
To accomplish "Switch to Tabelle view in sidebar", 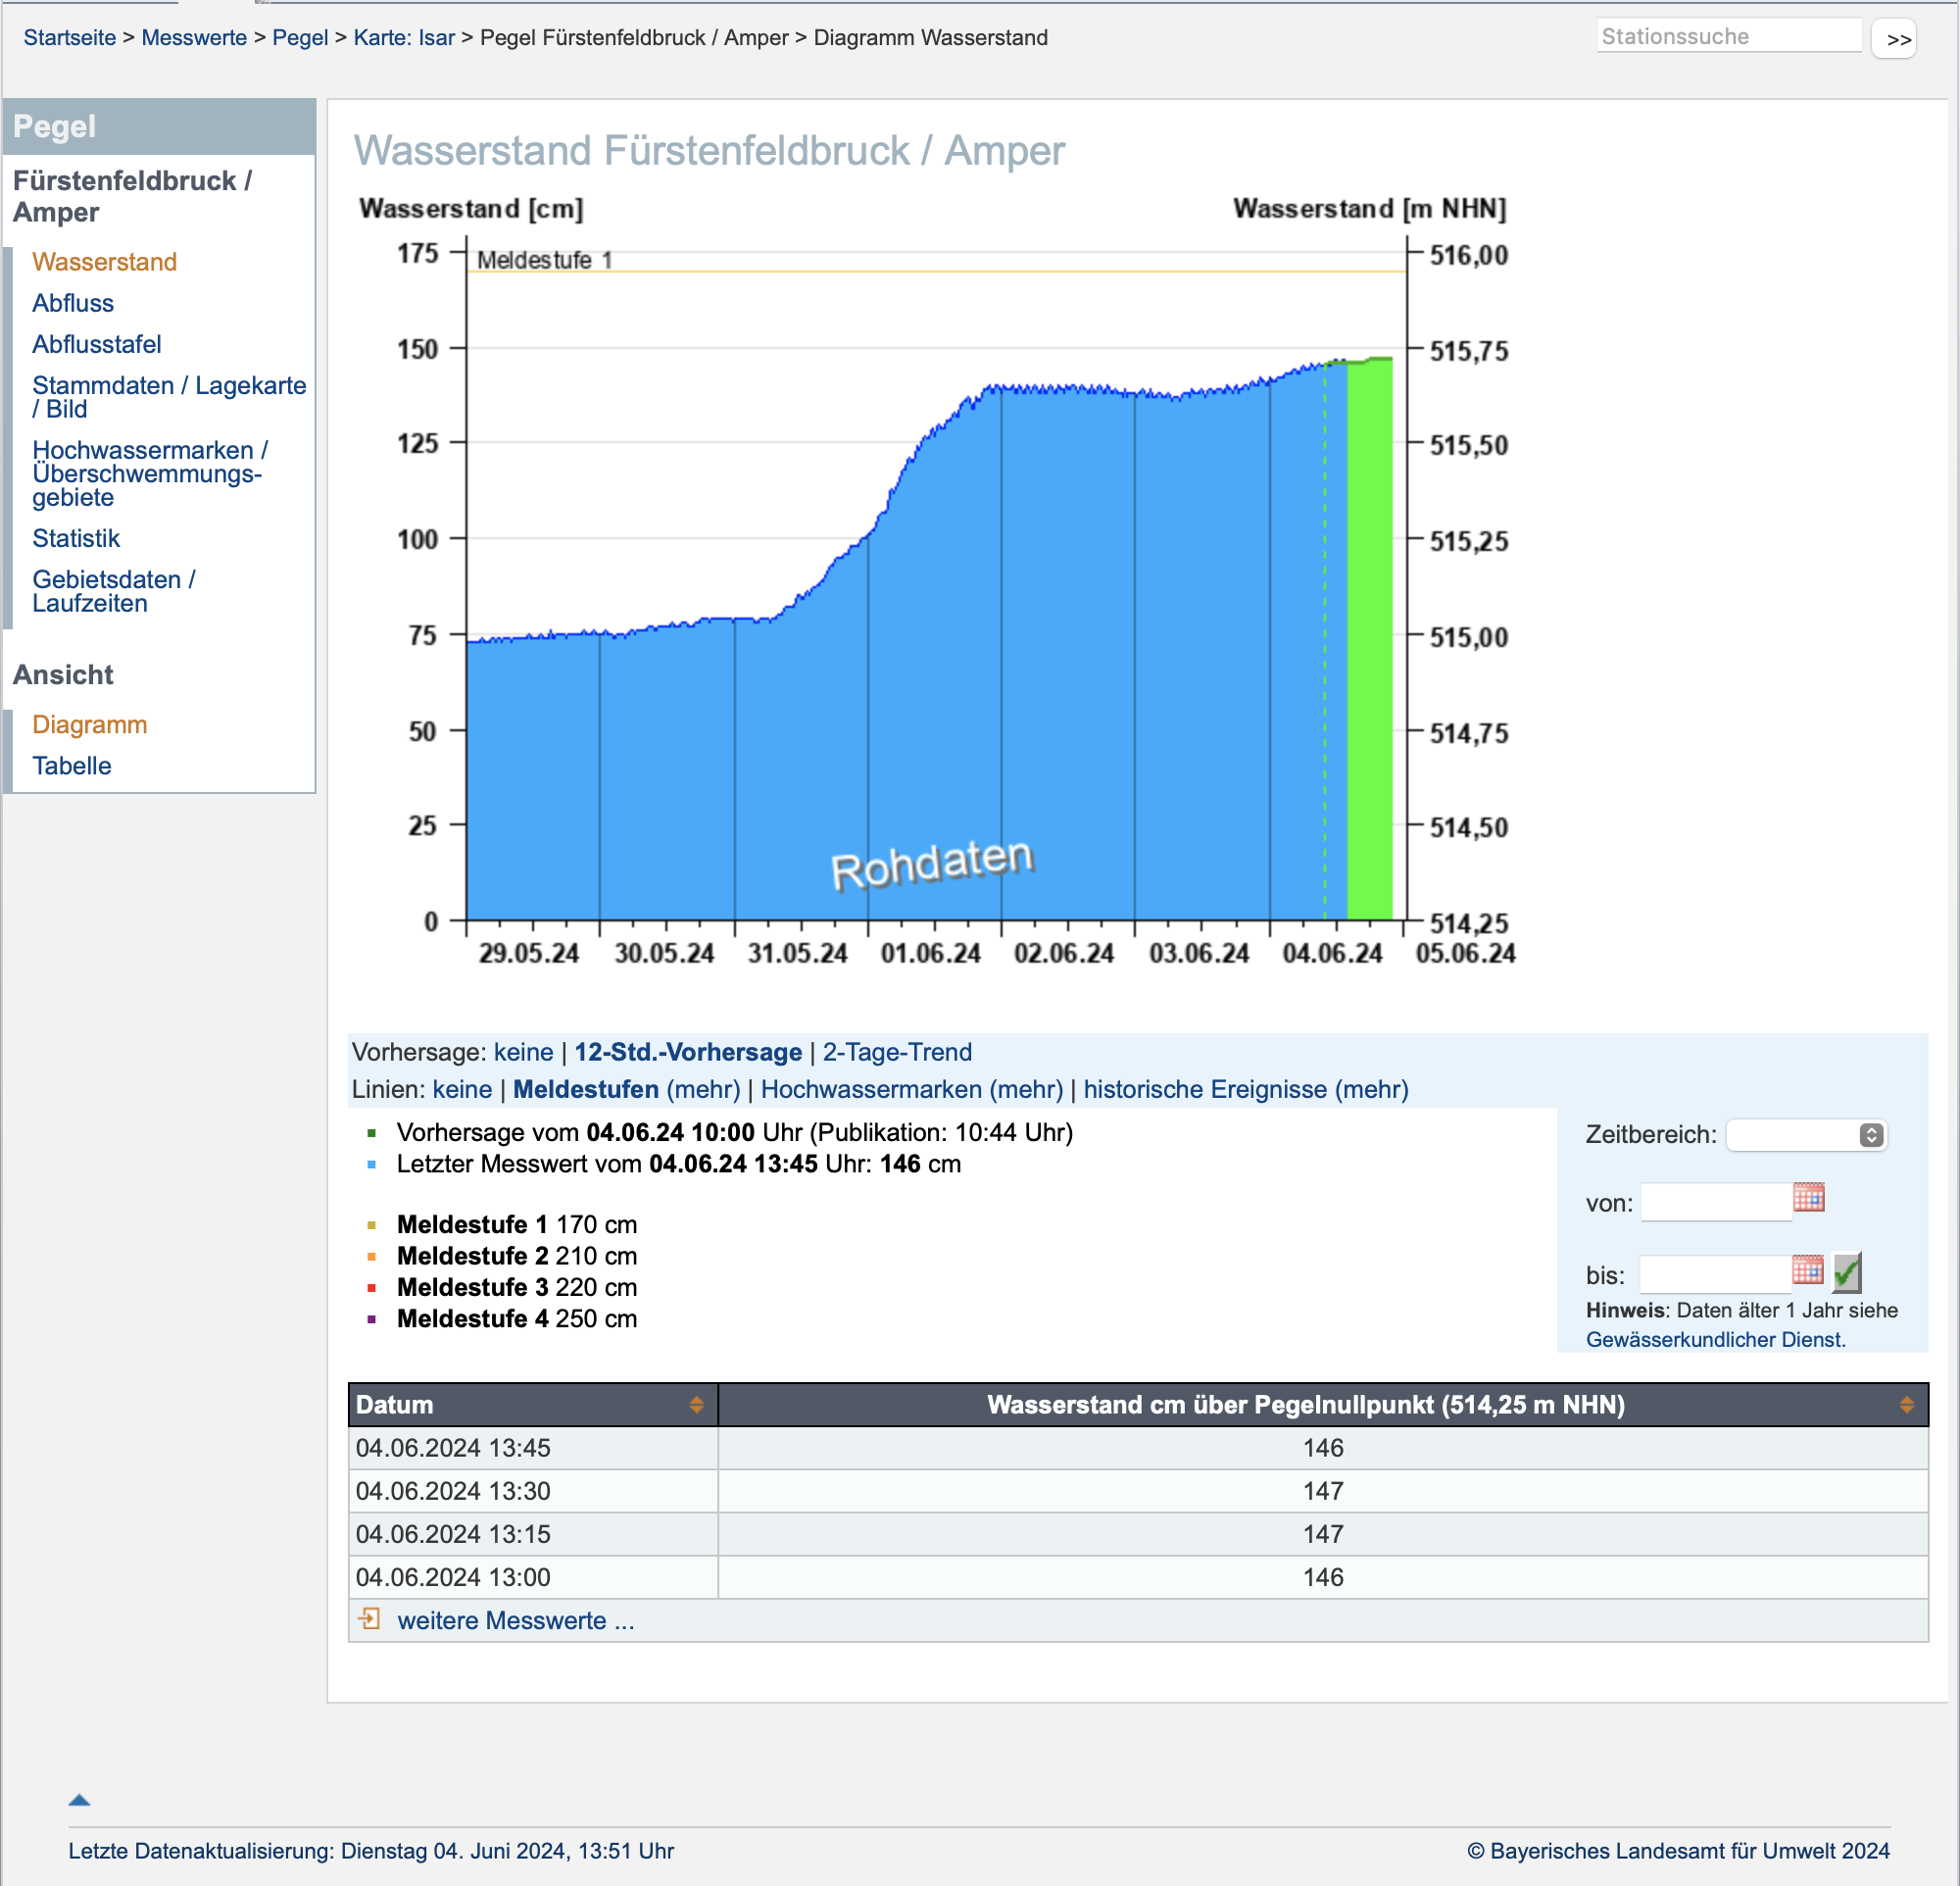I will 72,766.
